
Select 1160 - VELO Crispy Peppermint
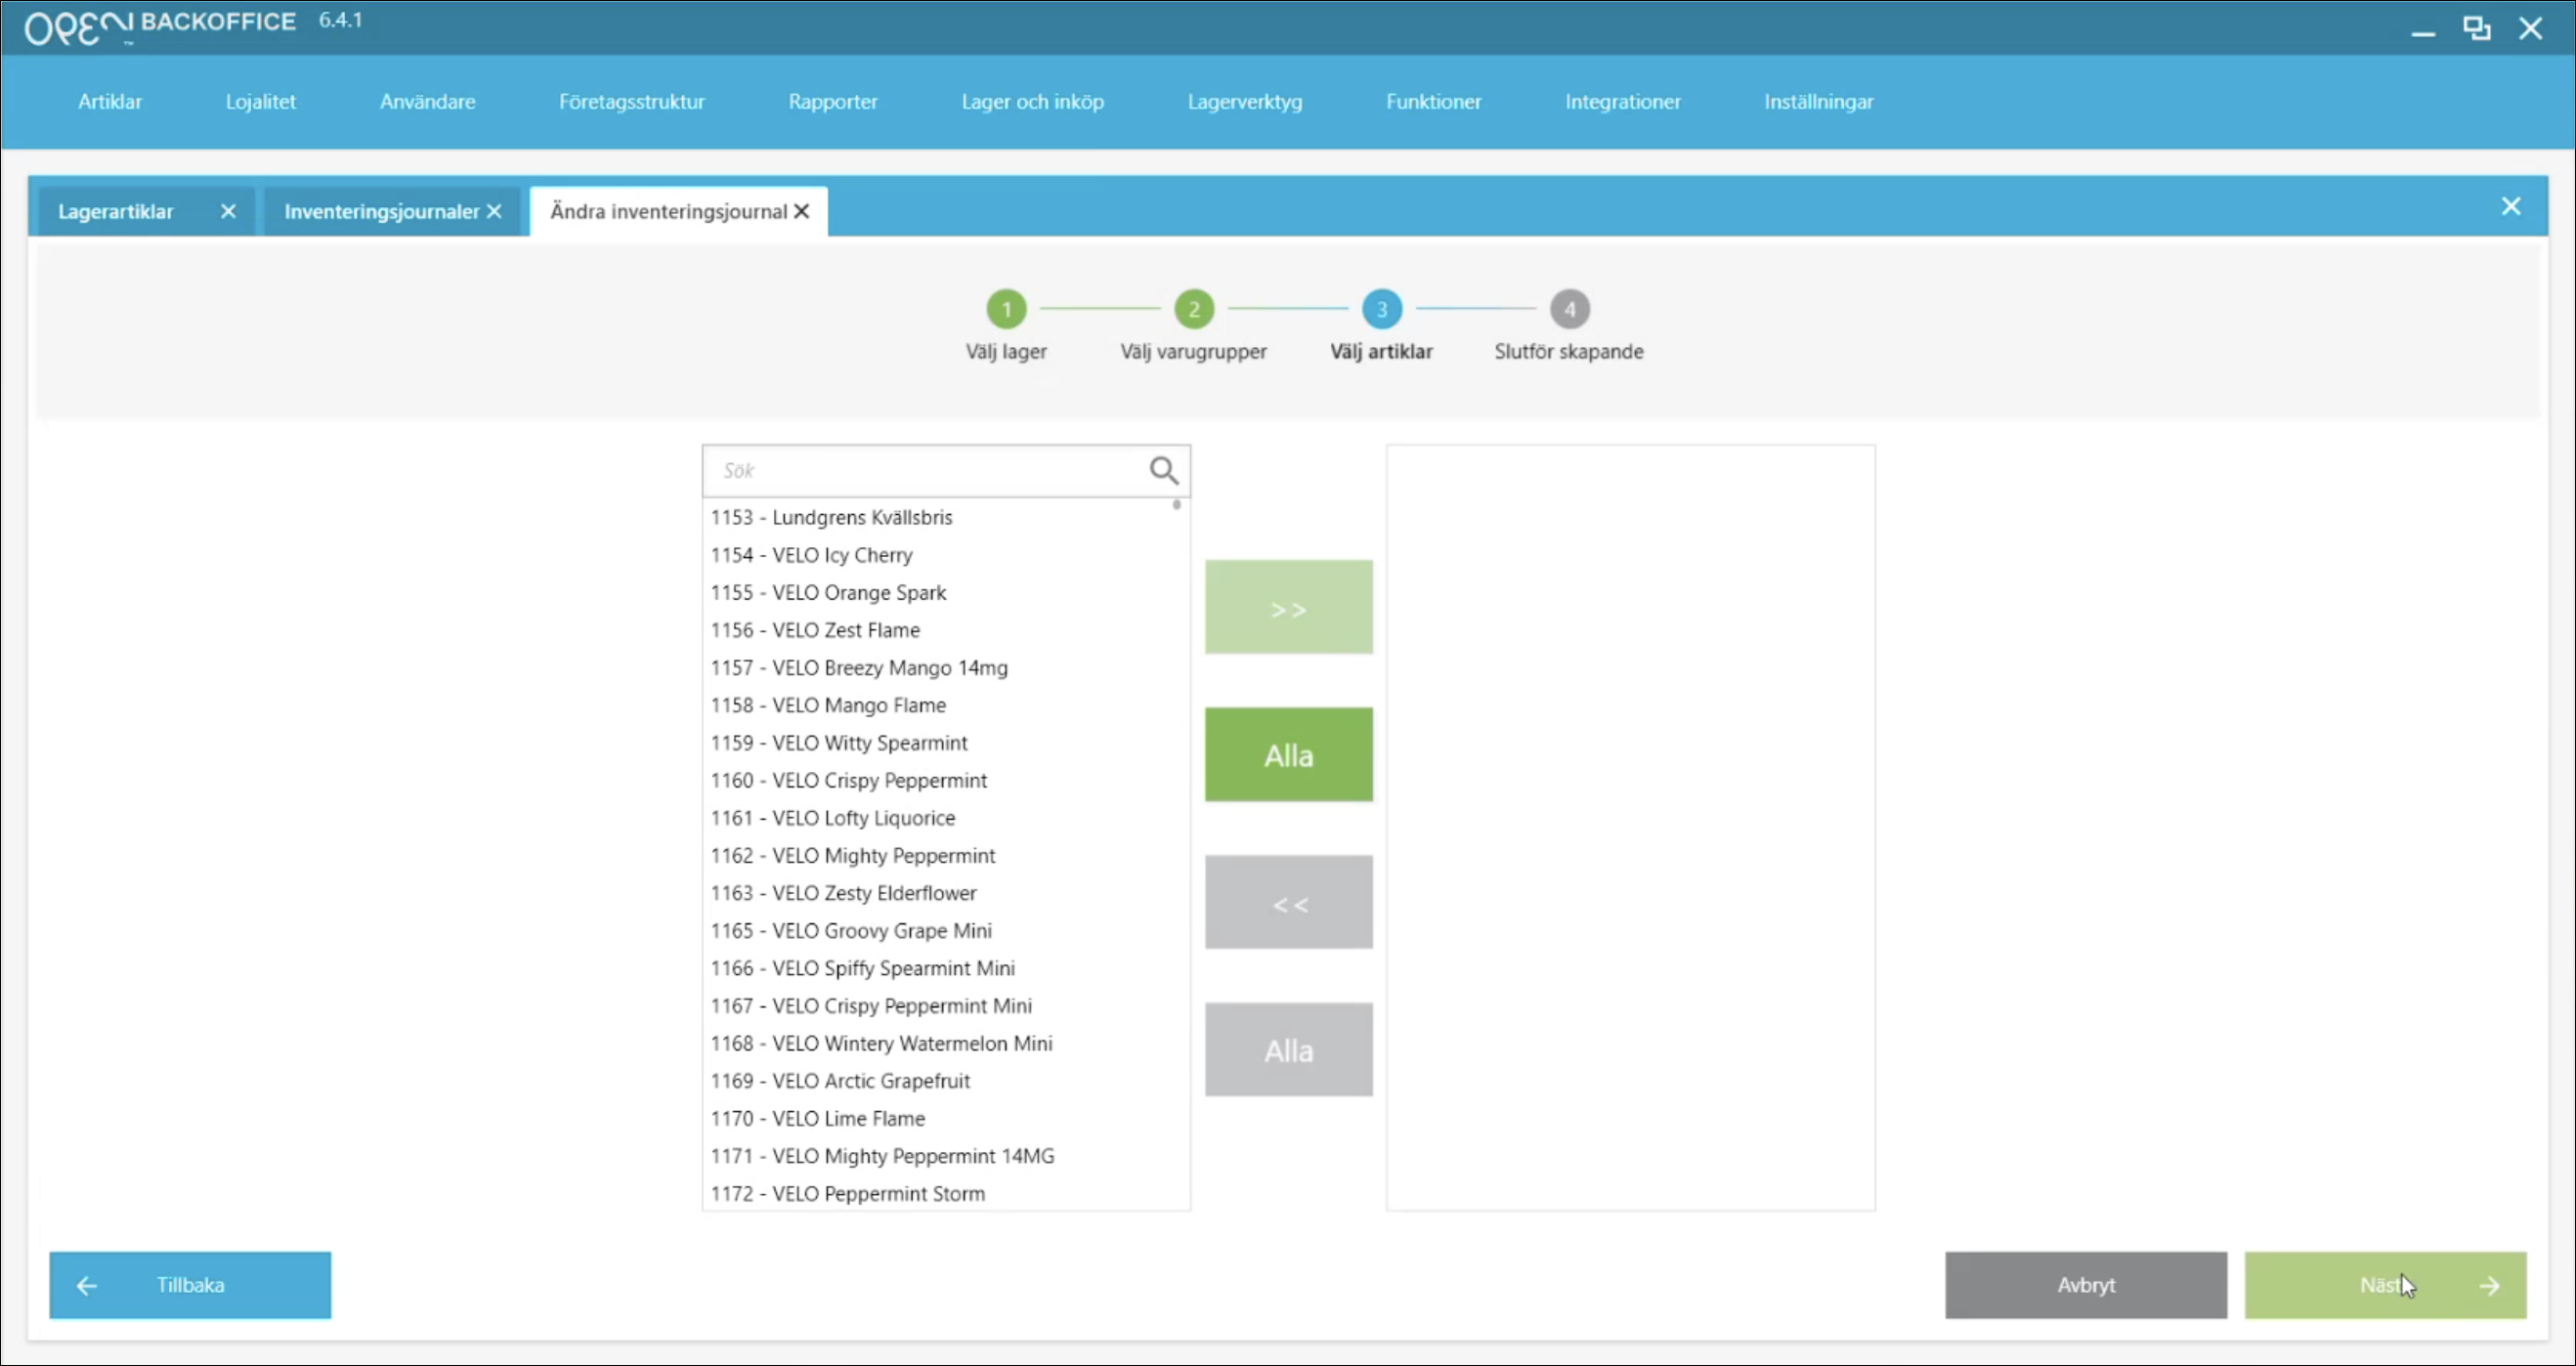point(945,780)
